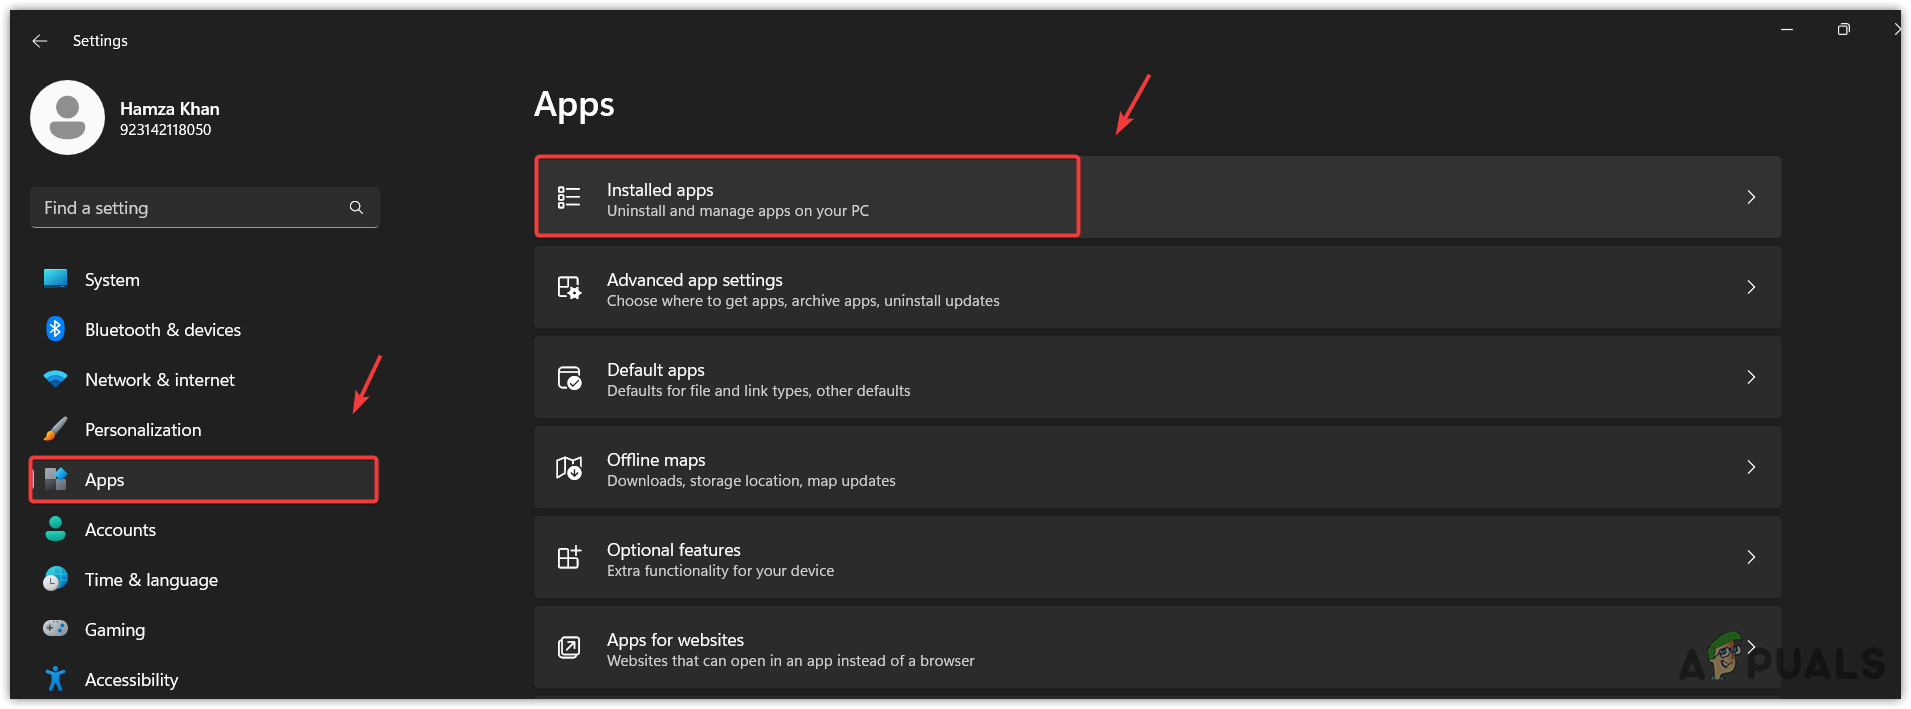Click the search magnifier icon

[356, 207]
